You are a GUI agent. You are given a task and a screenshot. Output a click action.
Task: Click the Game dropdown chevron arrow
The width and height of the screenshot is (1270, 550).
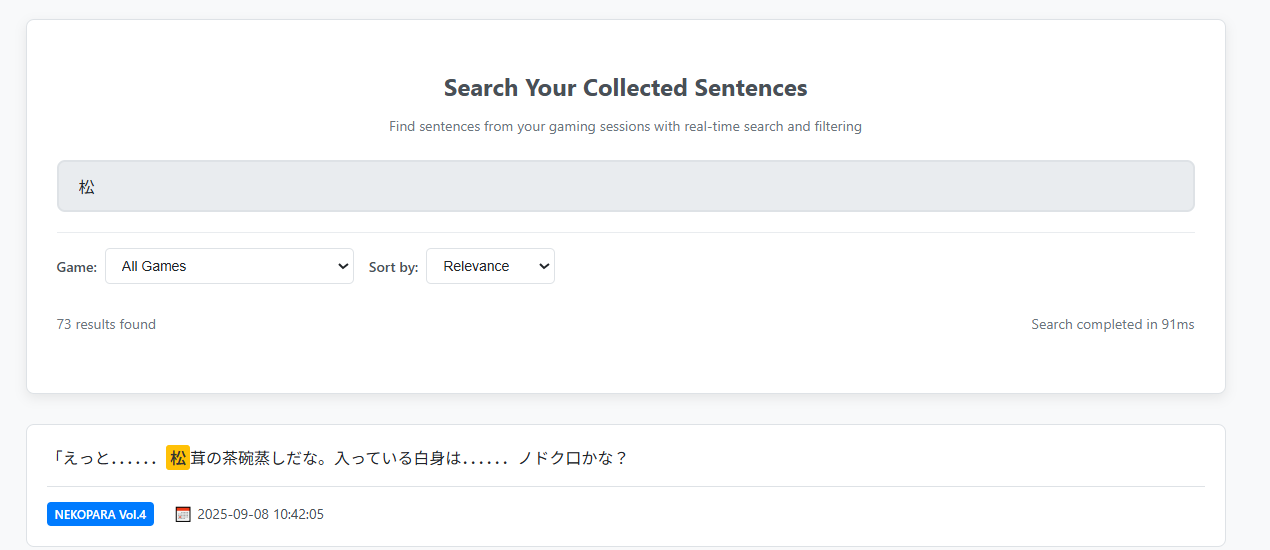point(343,266)
